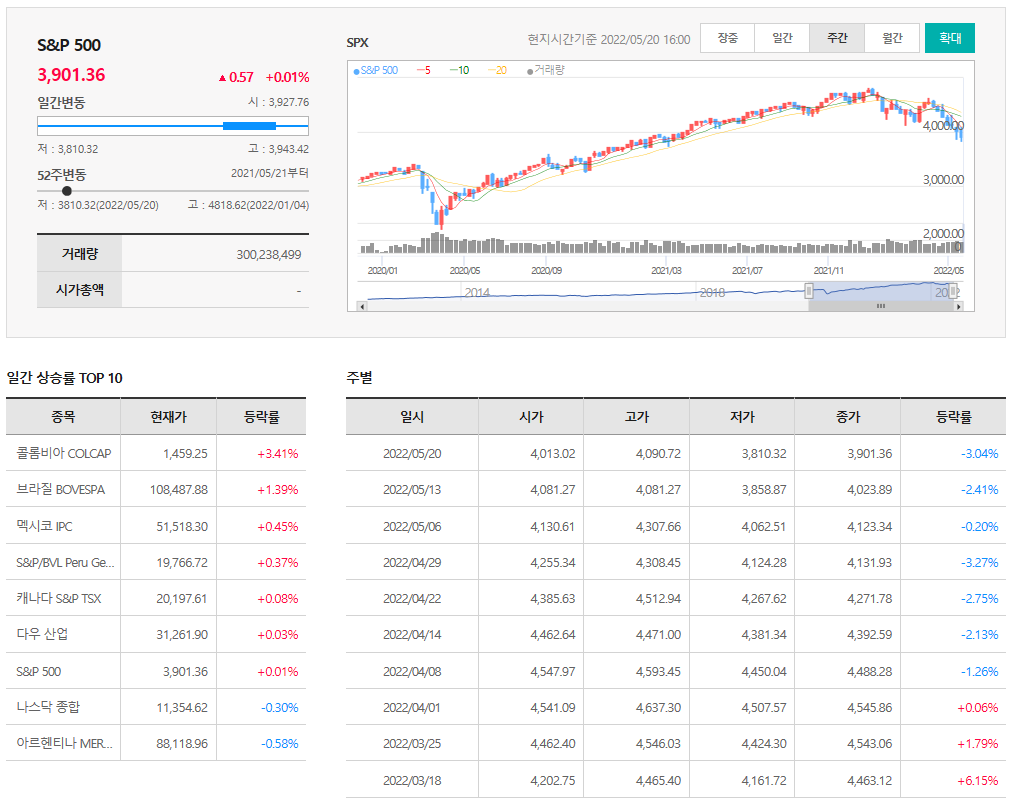Image resolution: width=1014 pixels, height=807 pixels.
Task: Click the 고가 column header
Action: click(x=636, y=417)
